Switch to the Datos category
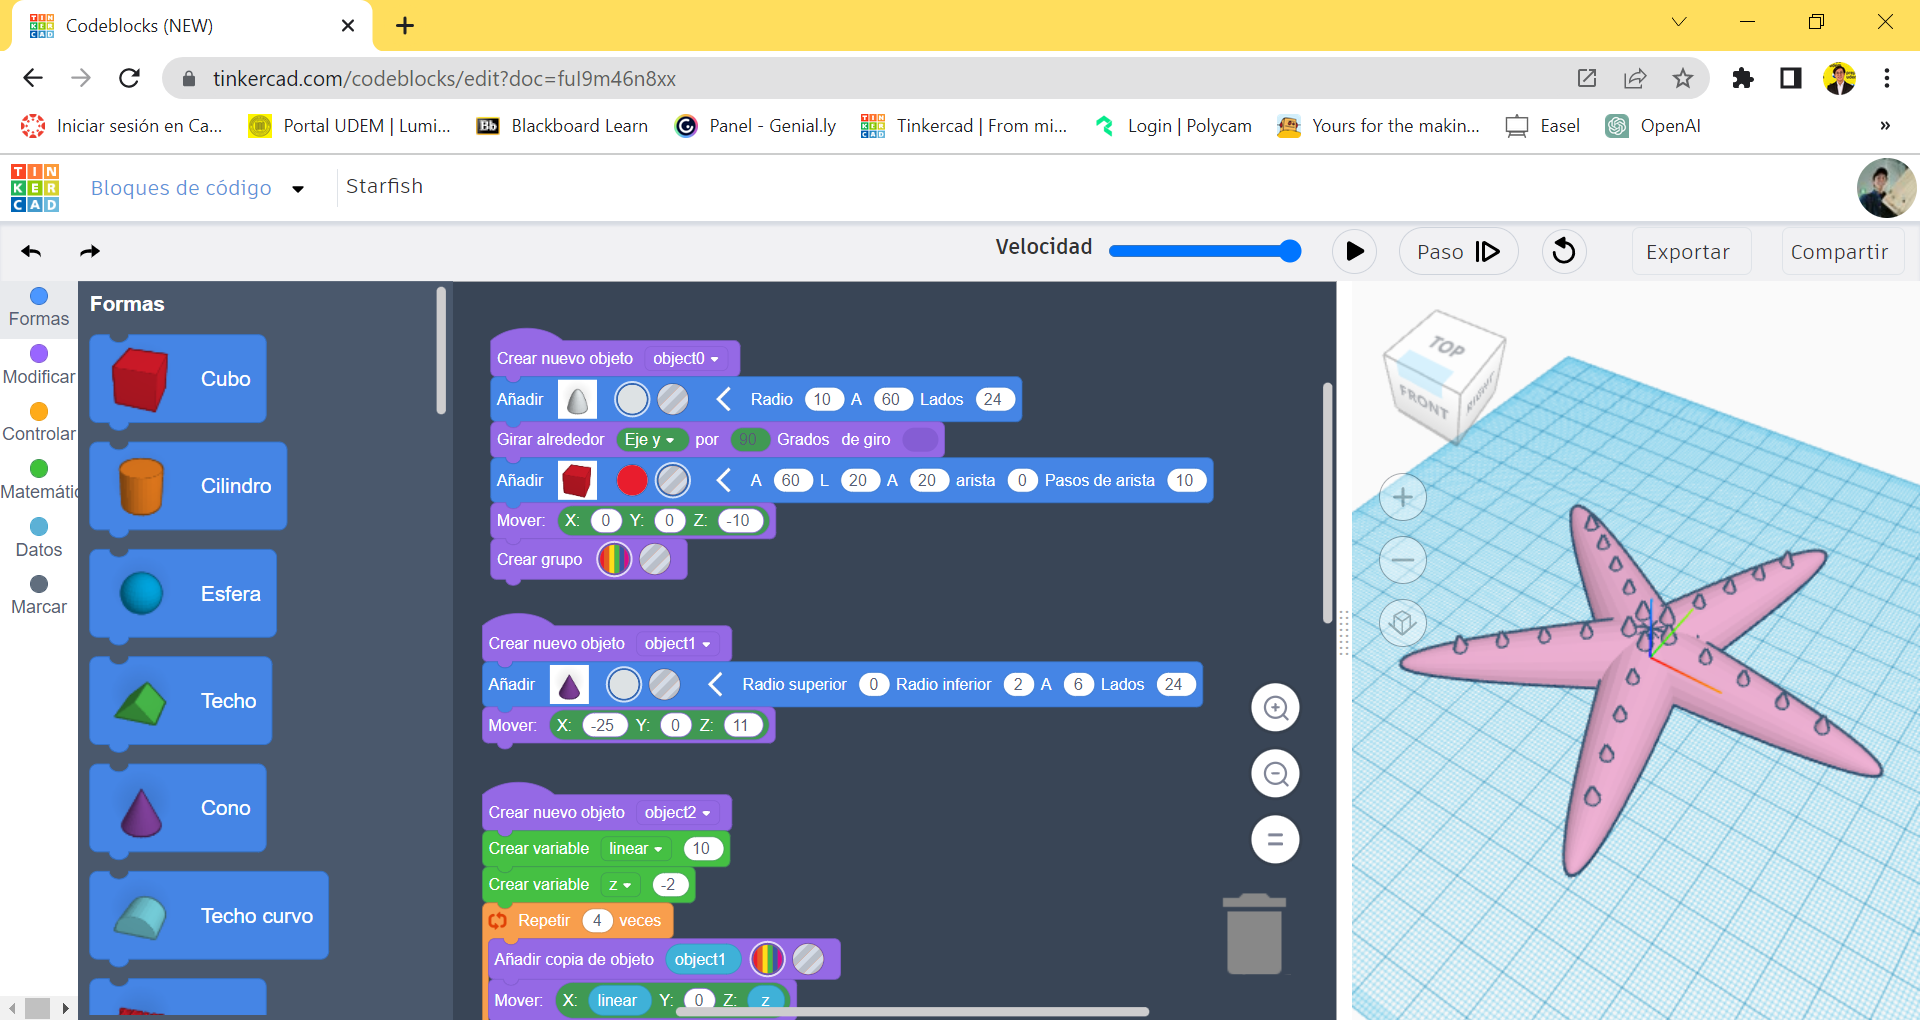 coord(38,536)
